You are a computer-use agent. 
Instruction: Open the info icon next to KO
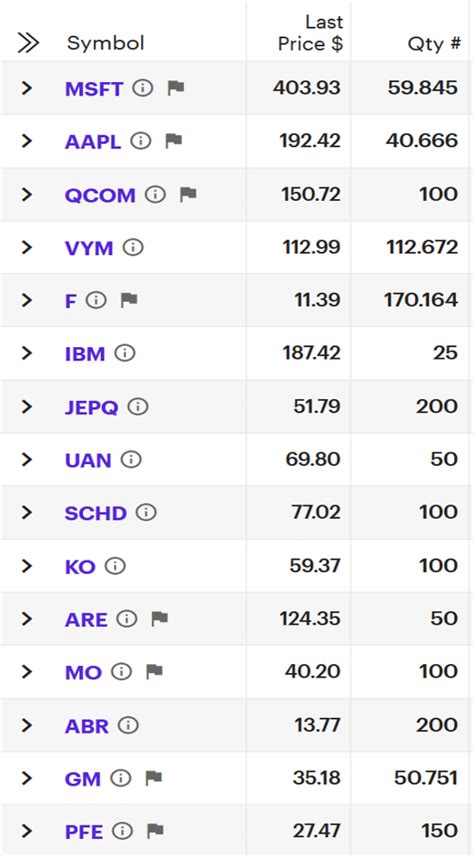tap(115, 566)
